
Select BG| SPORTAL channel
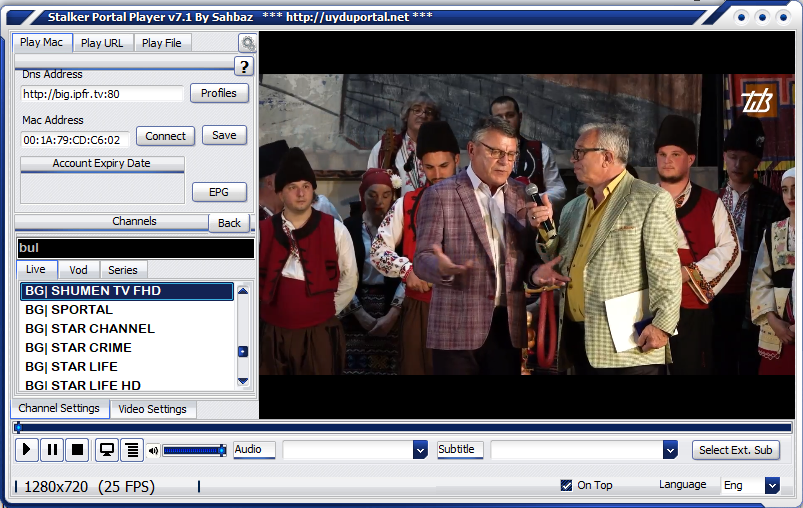[126, 310]
